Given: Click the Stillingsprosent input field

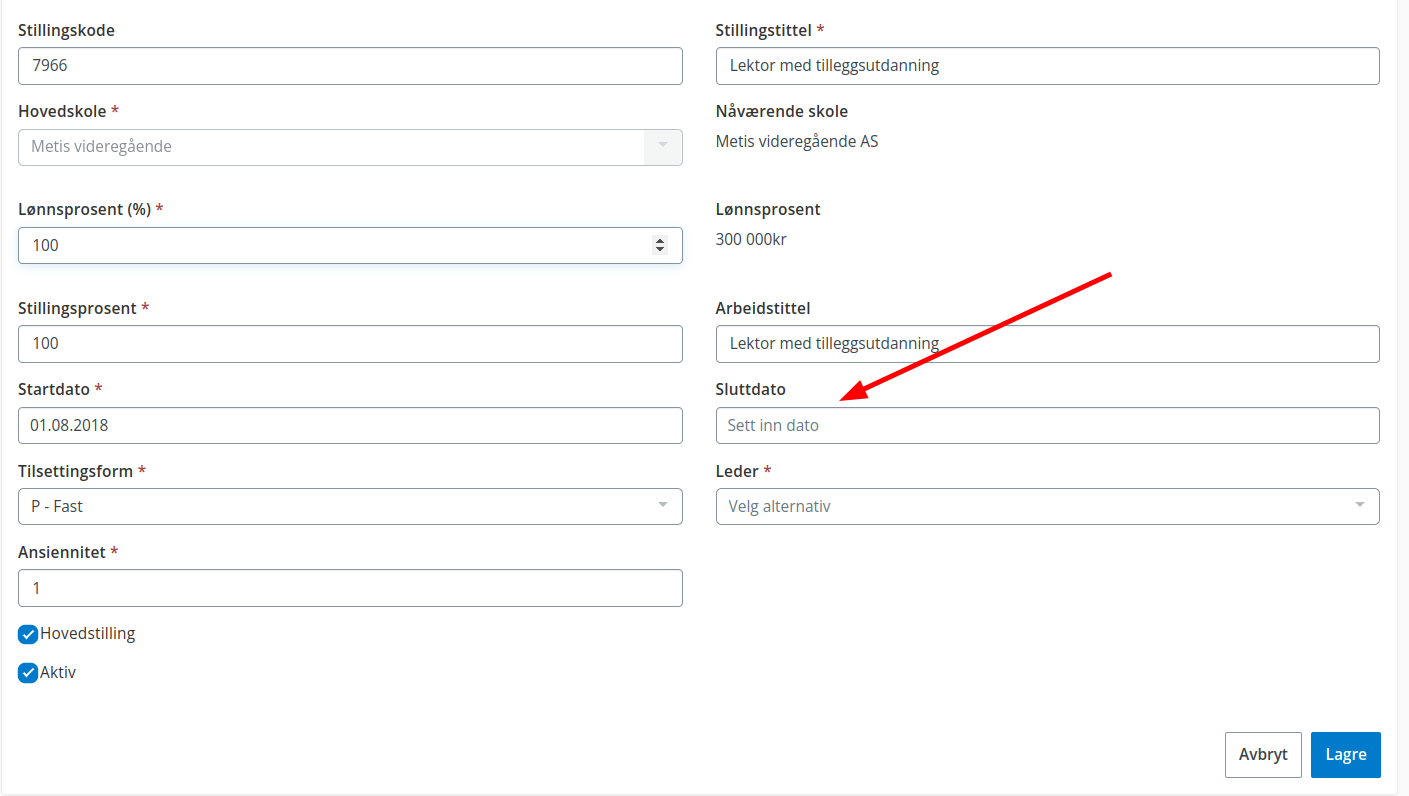Looking at the screenshot, I should point(350,343).
